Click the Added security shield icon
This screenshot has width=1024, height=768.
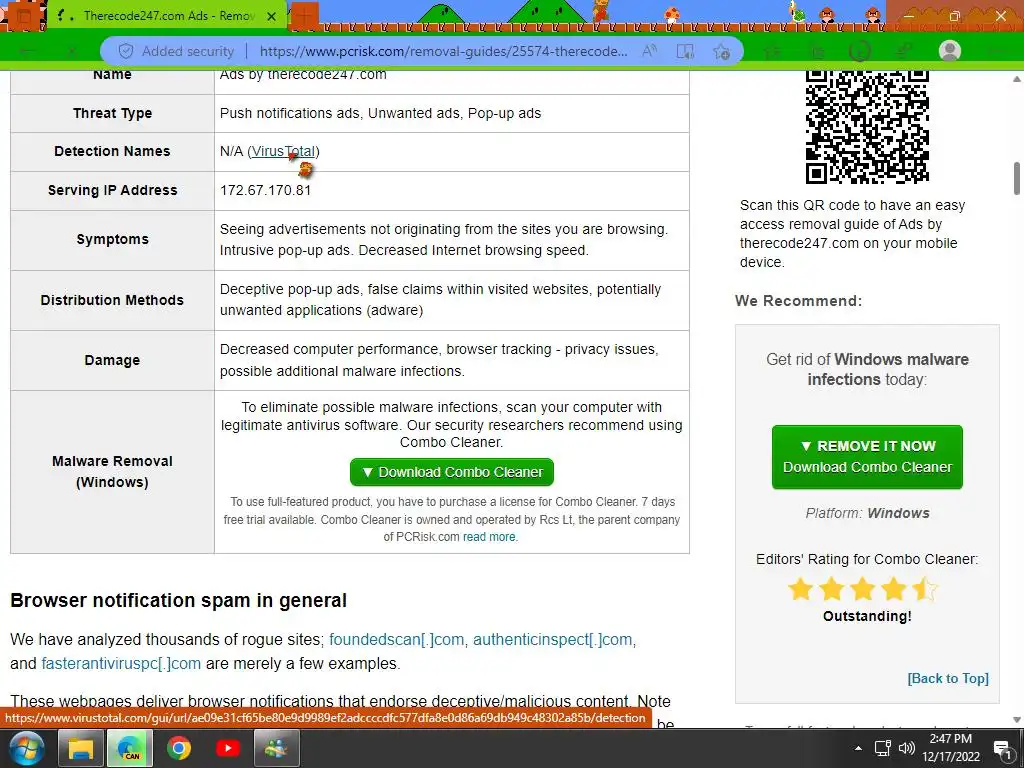pos(126,51)
